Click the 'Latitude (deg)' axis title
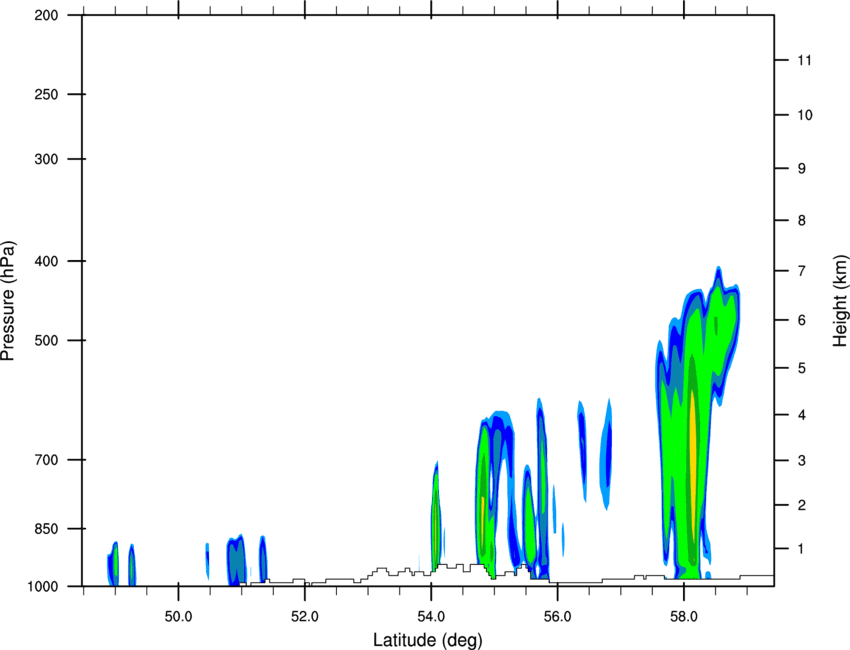 428,640
